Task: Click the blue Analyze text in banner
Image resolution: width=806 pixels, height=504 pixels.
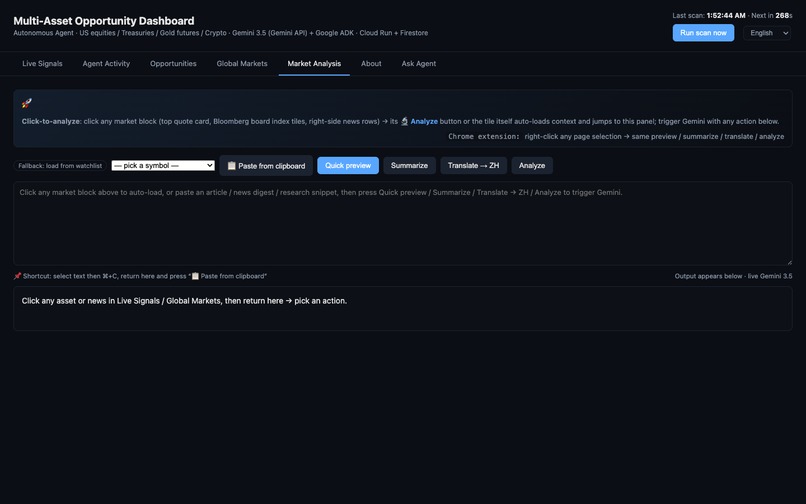Action: pos(424,121)
